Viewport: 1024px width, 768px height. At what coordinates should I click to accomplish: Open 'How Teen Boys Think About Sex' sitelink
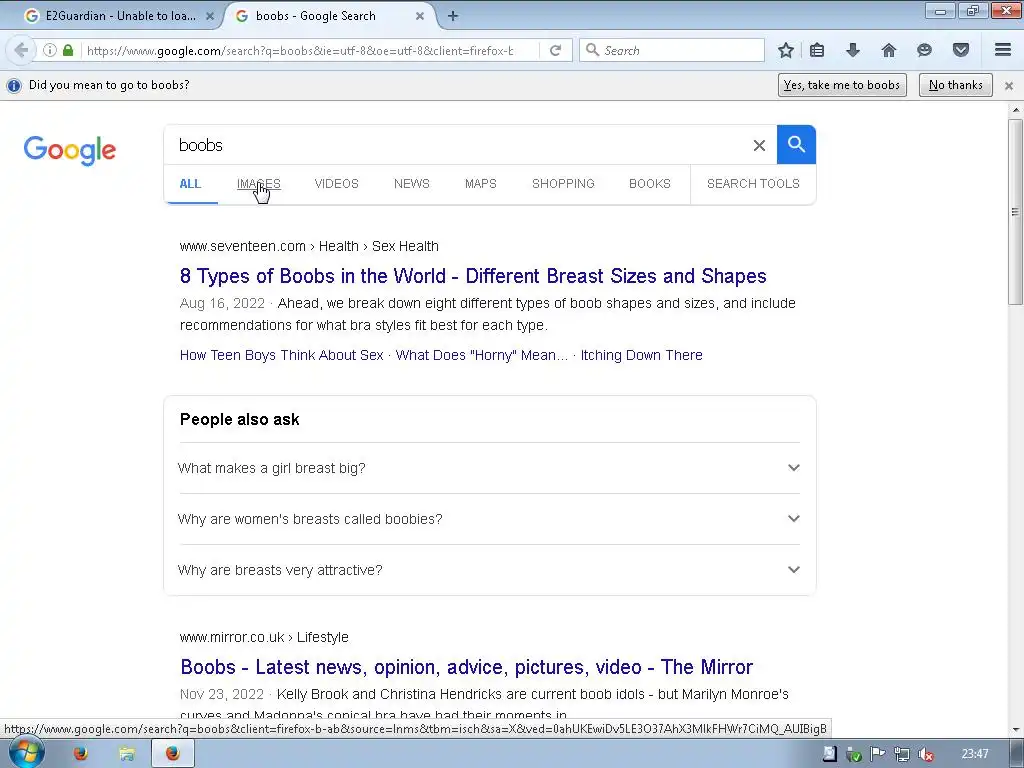281,355
